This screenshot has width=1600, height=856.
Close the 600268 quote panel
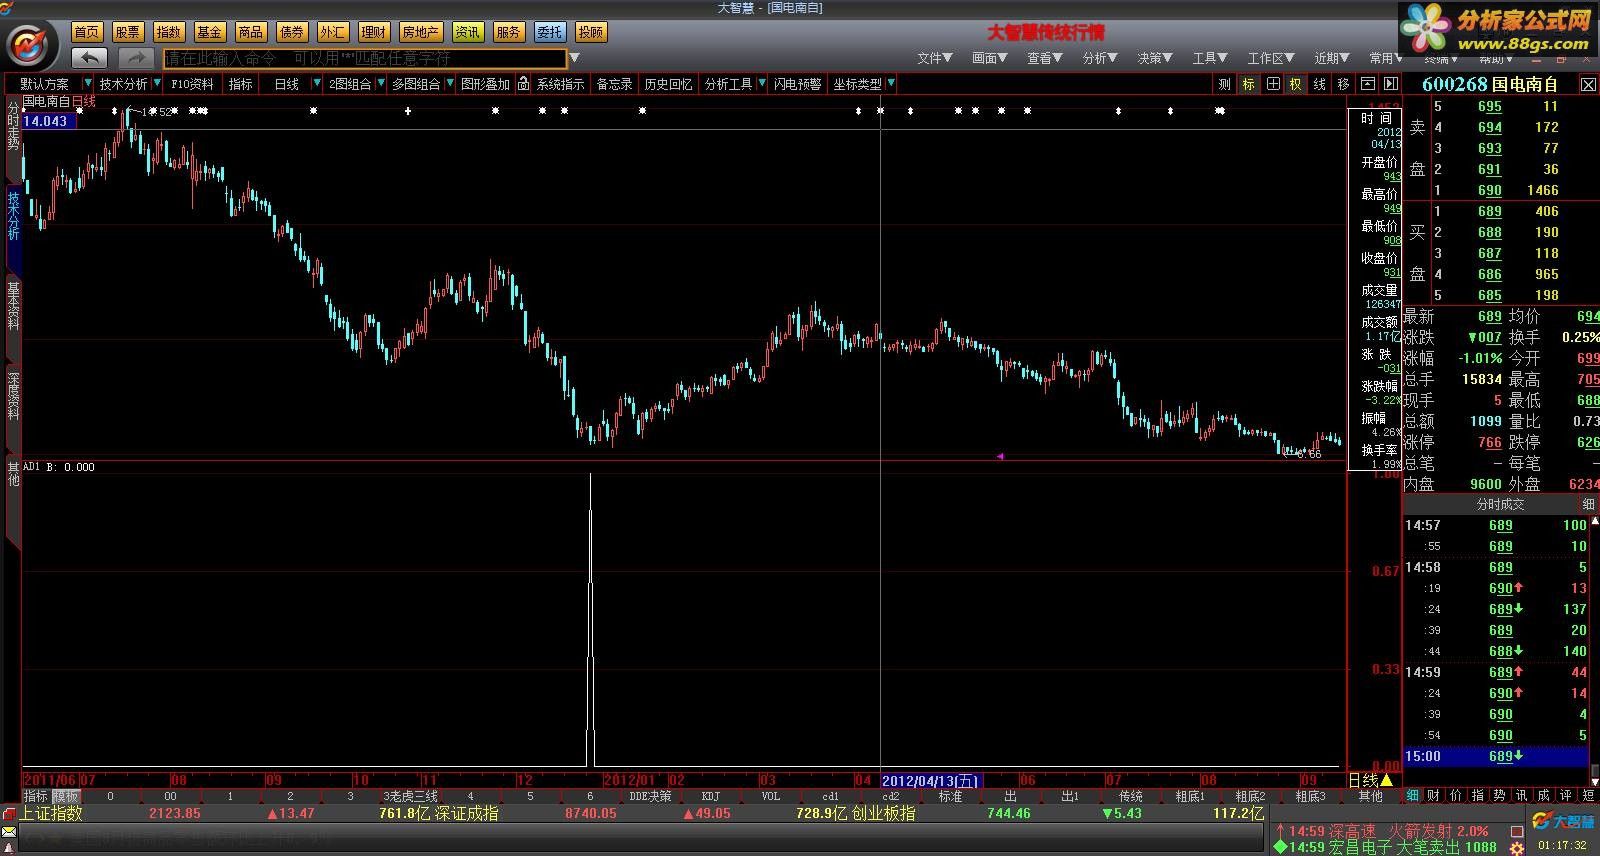click(x=1588, y=85)
